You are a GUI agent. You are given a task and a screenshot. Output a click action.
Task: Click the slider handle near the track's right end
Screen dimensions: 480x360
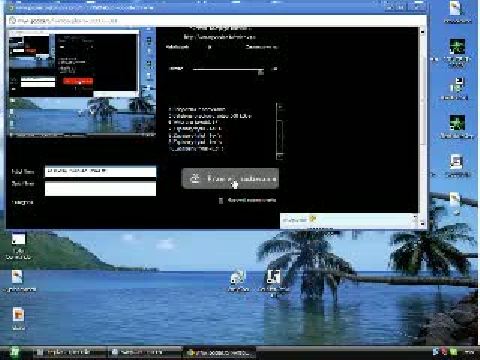pos(261,72)
